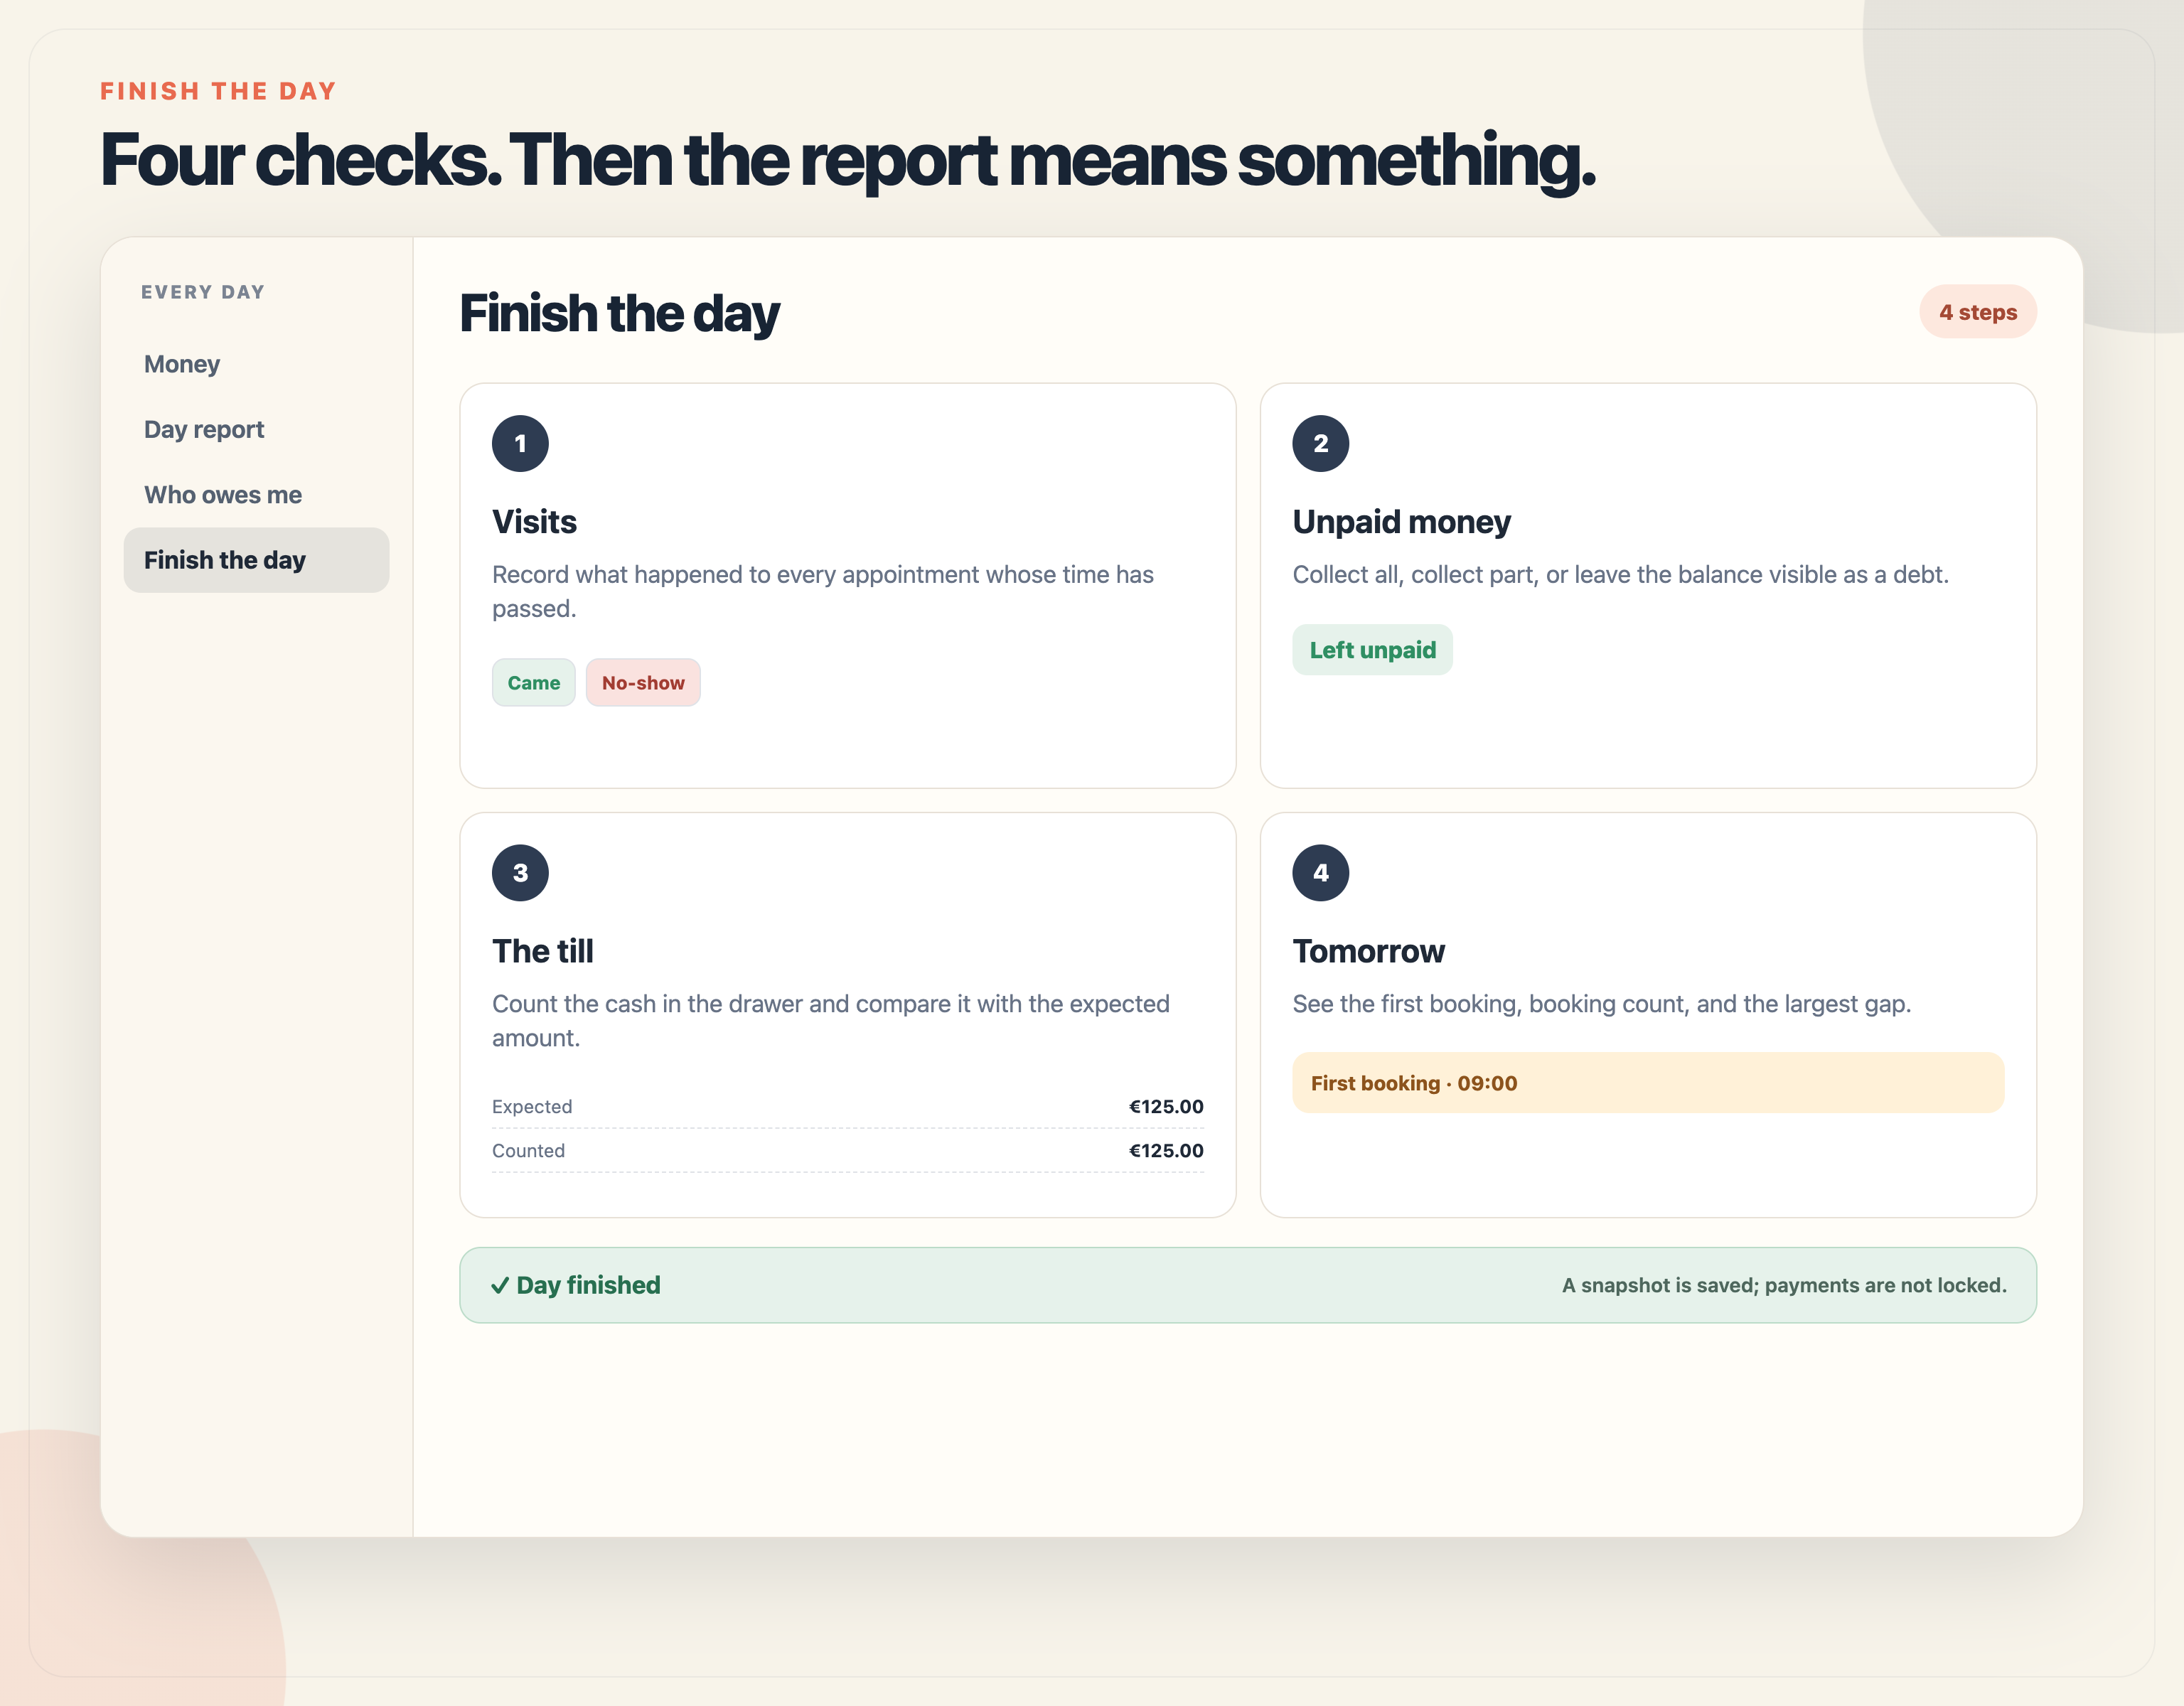Click the Left unpaid tag

click(x=1372, y=650)
